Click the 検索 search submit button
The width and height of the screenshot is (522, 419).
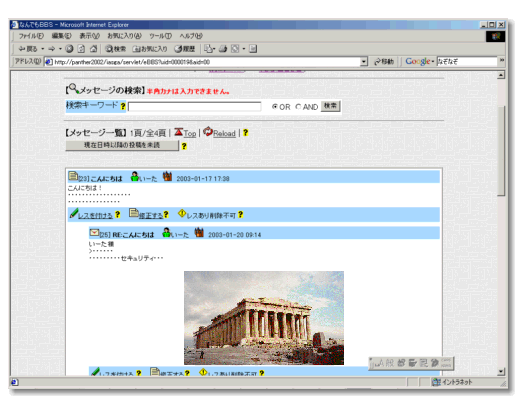pos(330,106)
